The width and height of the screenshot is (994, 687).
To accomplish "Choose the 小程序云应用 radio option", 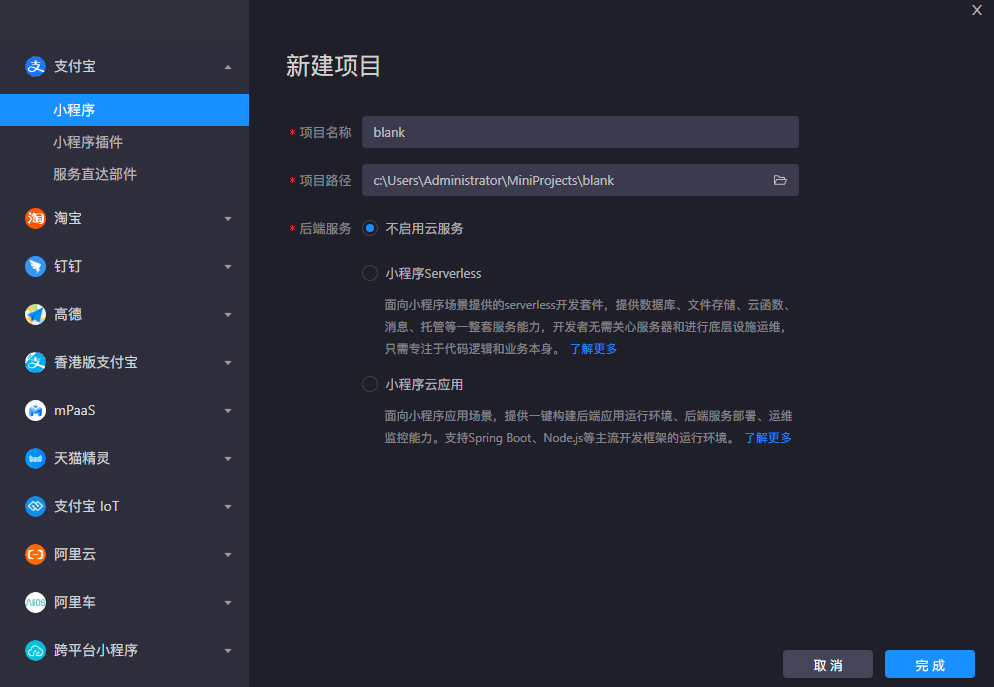I will [370, 384].
